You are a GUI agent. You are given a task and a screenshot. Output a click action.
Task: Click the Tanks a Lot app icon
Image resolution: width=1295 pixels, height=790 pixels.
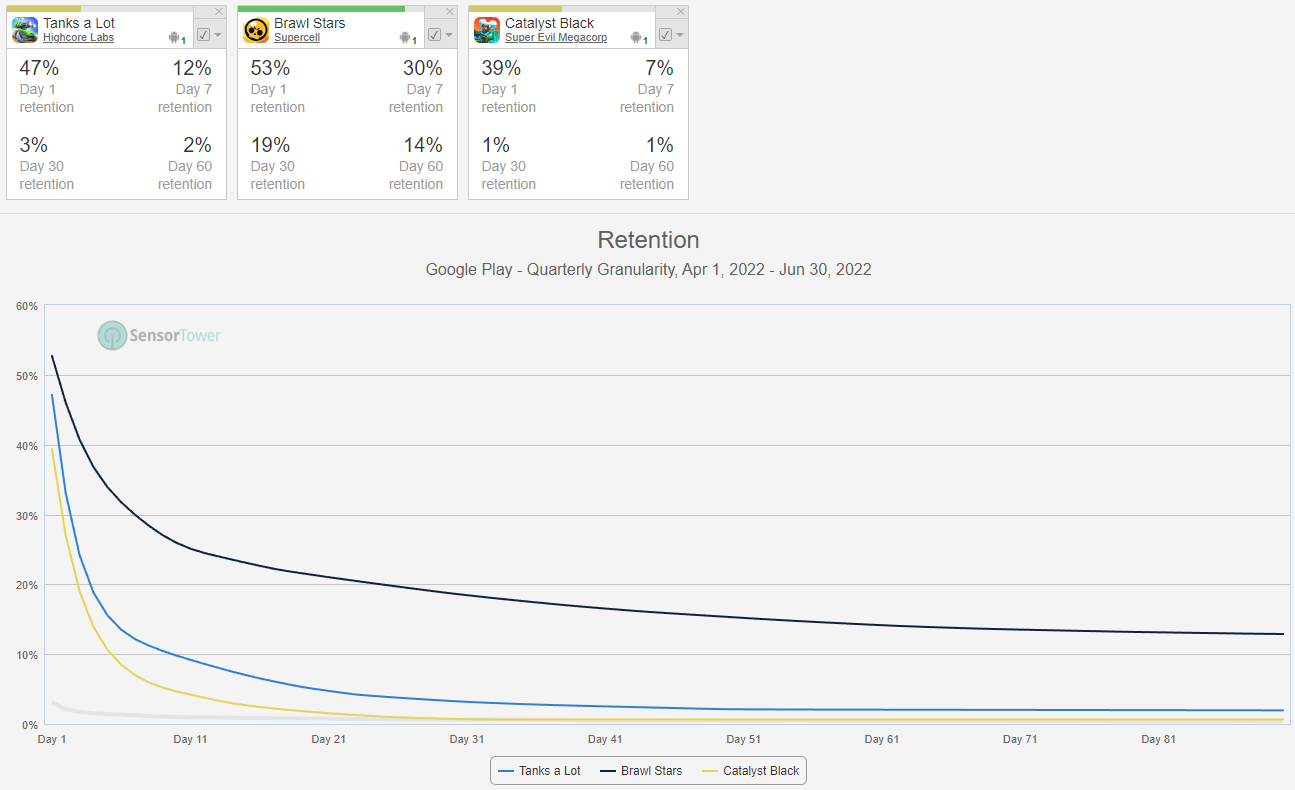[25, 30]
